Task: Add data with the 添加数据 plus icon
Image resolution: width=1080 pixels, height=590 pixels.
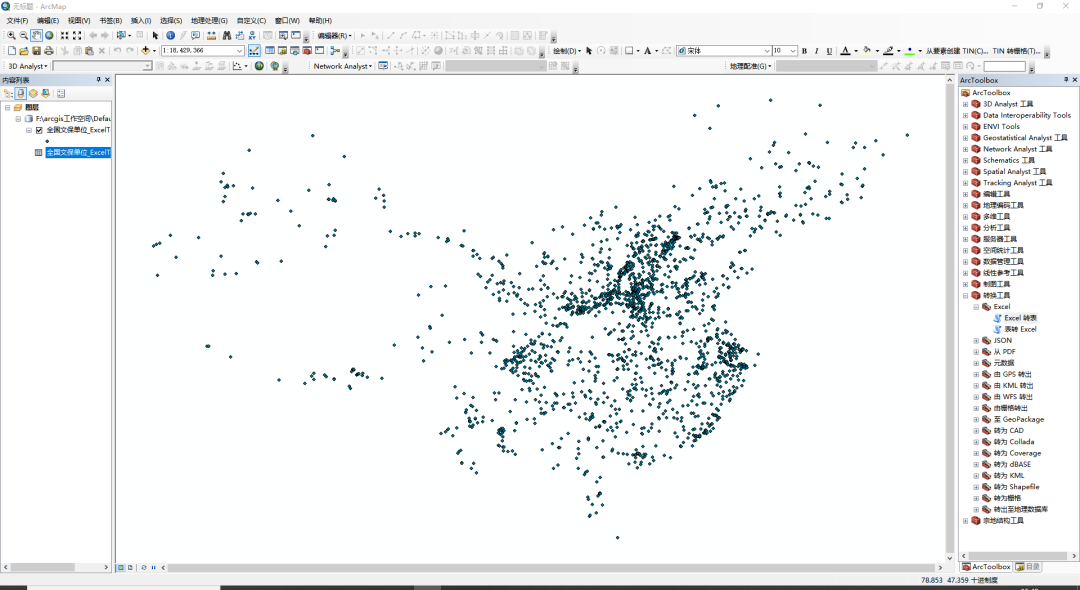Action: (x=146, y=49)
